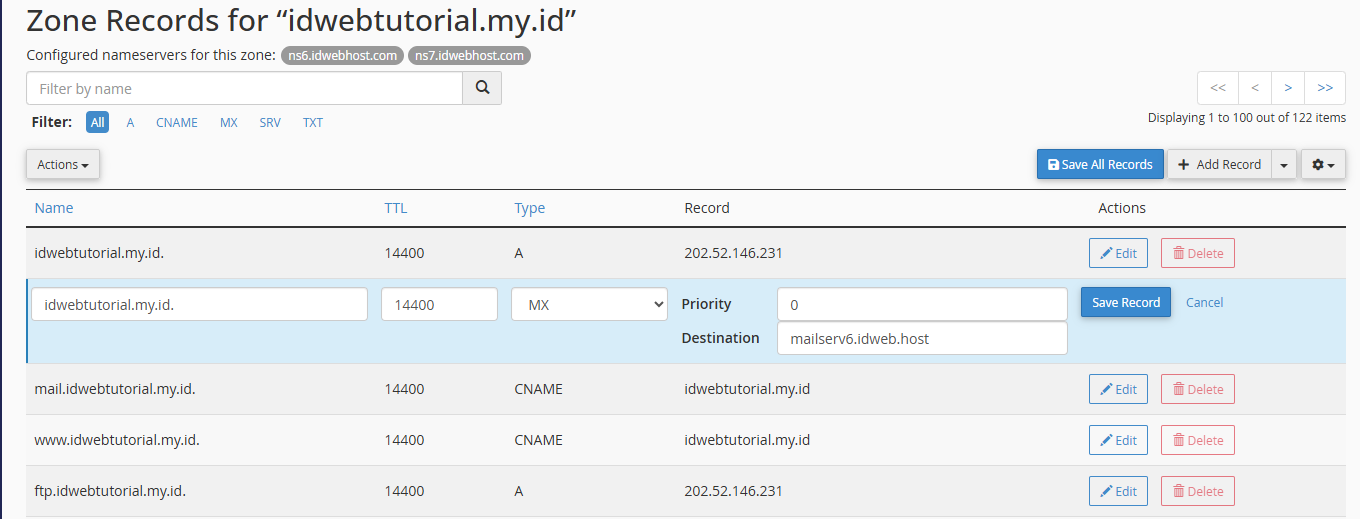This screenshot has height=519, width=1360.
Task: Click the Destination field mailserv6.idweb.host
Action: pyautogui.click(x=922, y=338)
